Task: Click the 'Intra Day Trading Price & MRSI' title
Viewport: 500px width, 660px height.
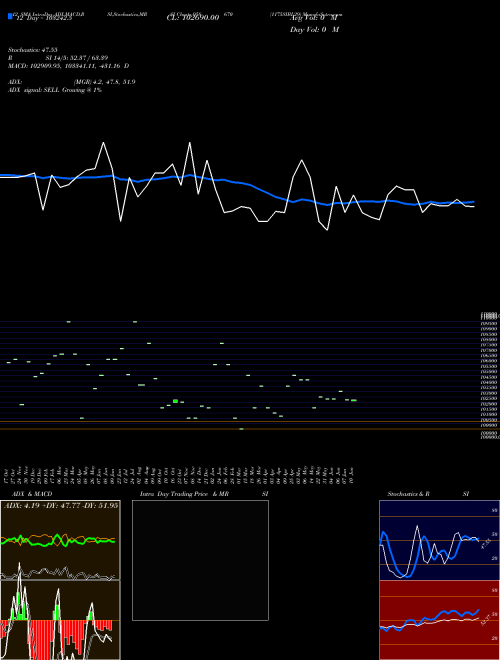Action: (x=204, y=494)
